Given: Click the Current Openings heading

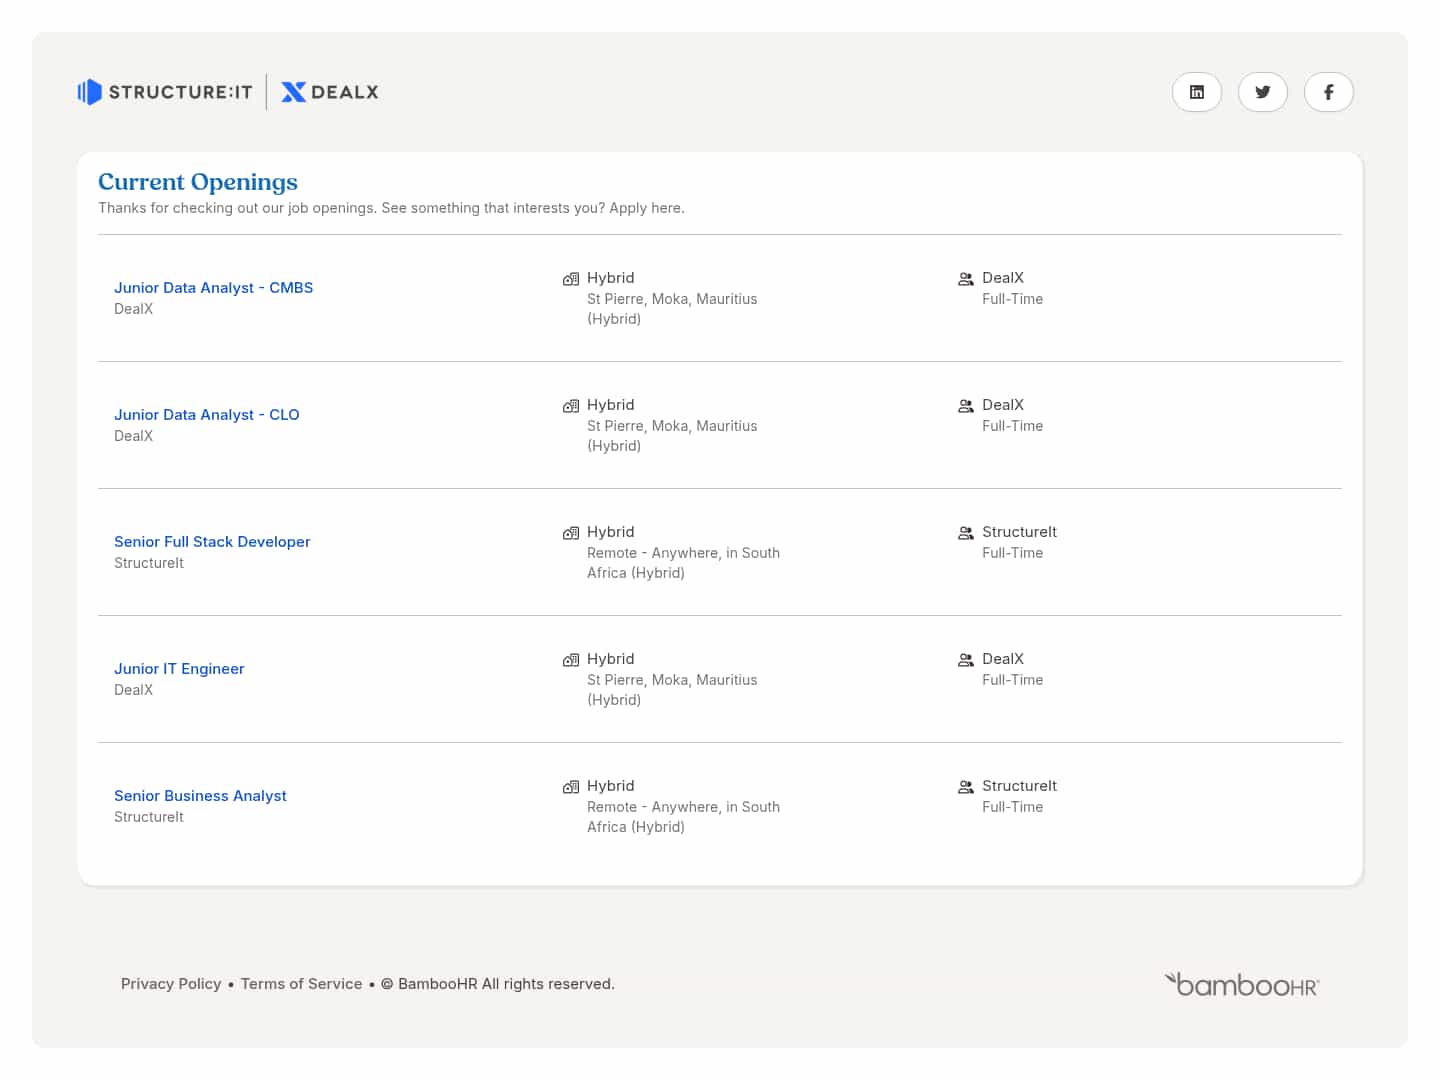Looking at the screenshot, I should click(198, 182).
